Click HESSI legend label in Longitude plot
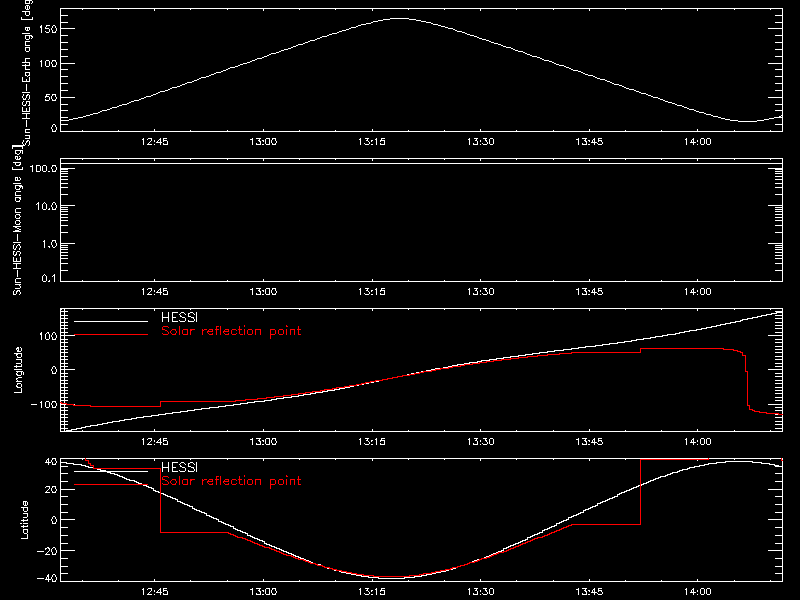This screenshot has width=800, height=600. tap(179, 317)
